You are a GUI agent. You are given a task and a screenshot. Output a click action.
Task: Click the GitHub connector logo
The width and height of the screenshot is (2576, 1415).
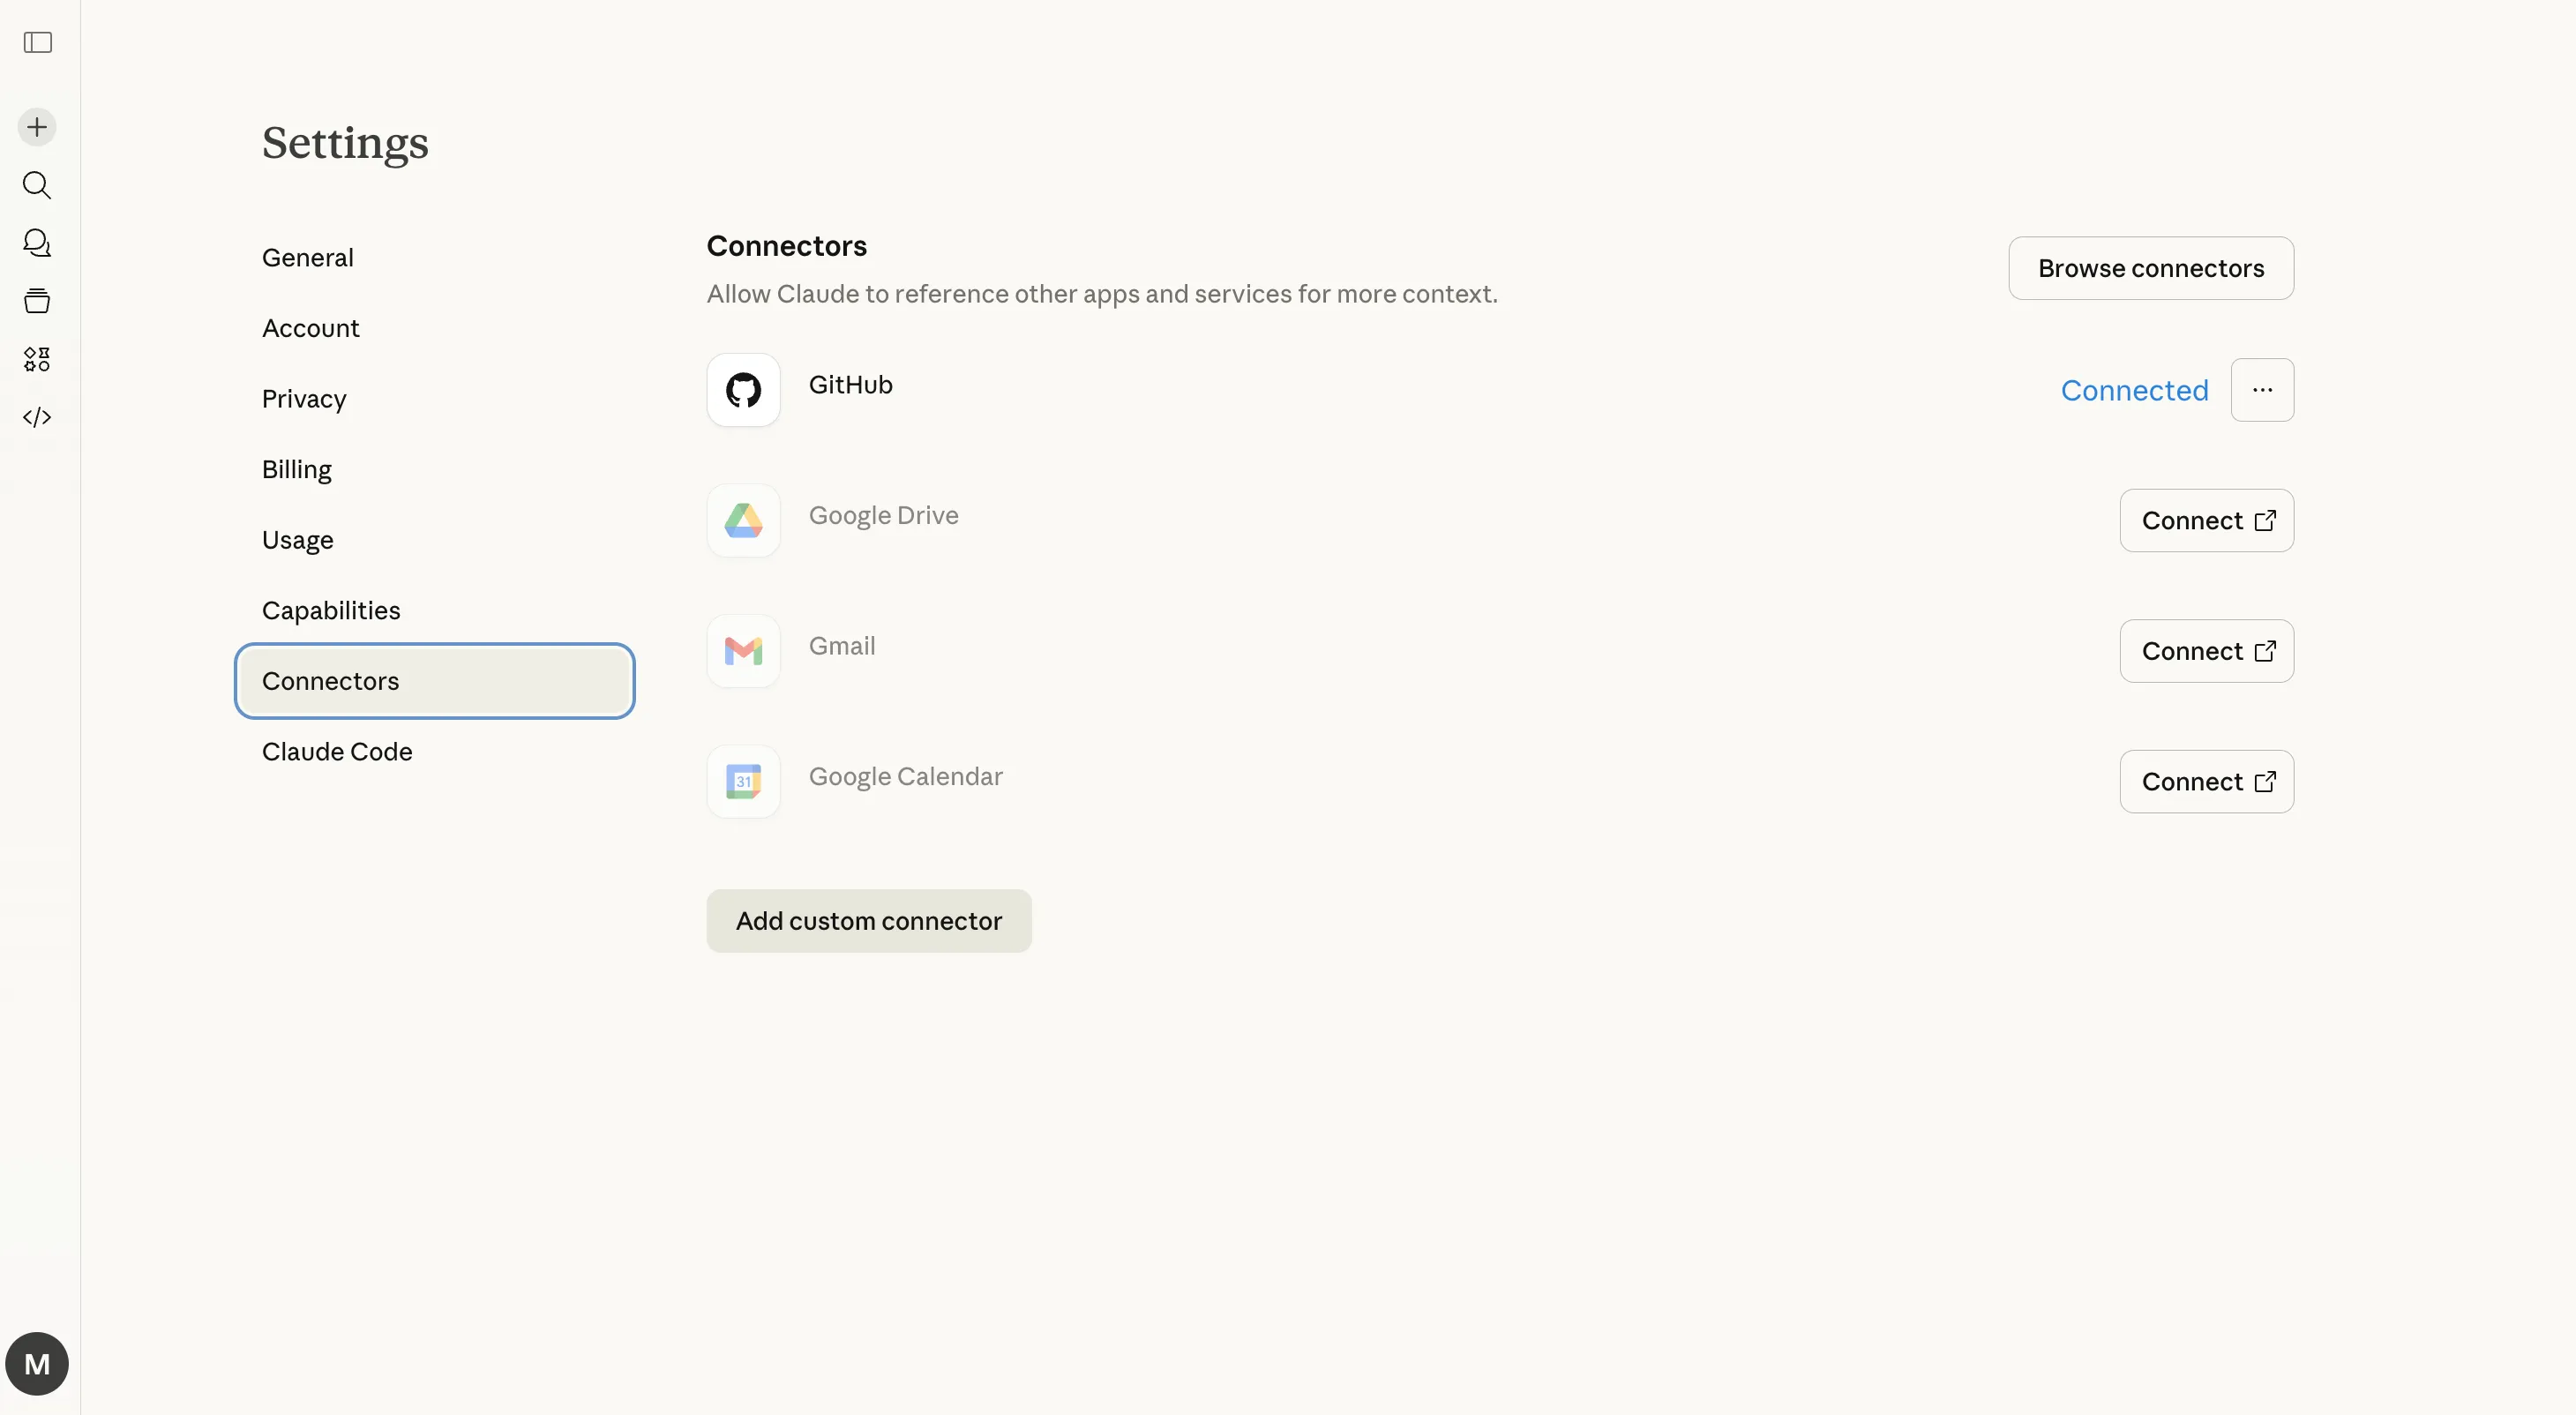pos(743,390)
